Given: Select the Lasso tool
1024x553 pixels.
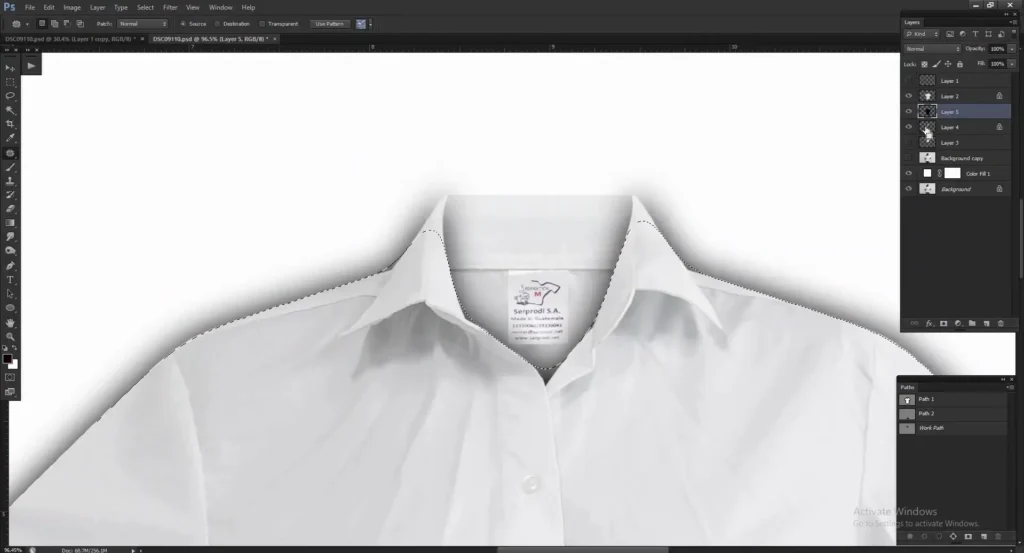Looking at the screenshot, I should pos(10,96).
